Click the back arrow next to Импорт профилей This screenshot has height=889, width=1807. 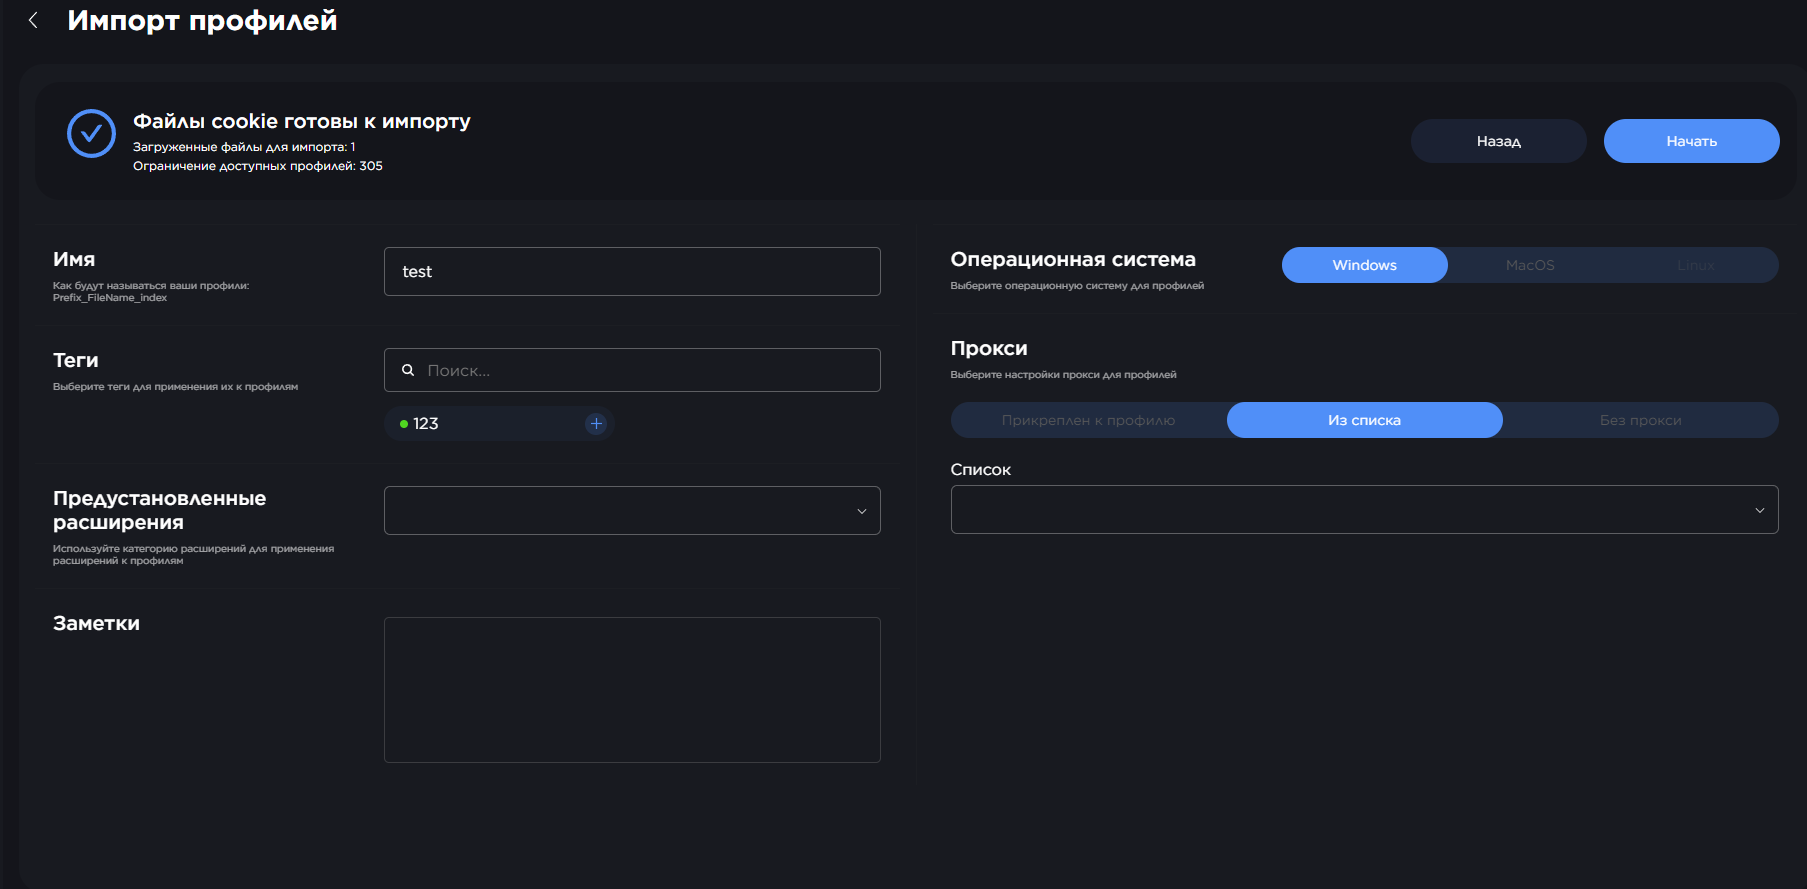[x=33, y=20]
